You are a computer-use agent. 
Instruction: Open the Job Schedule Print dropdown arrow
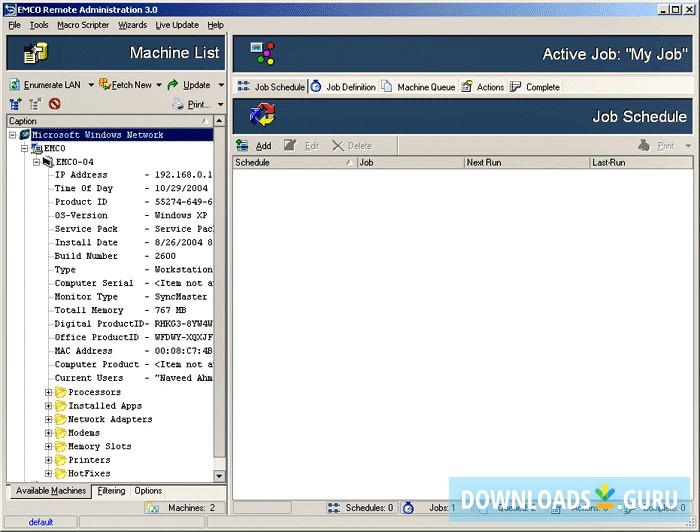[688, 146]
